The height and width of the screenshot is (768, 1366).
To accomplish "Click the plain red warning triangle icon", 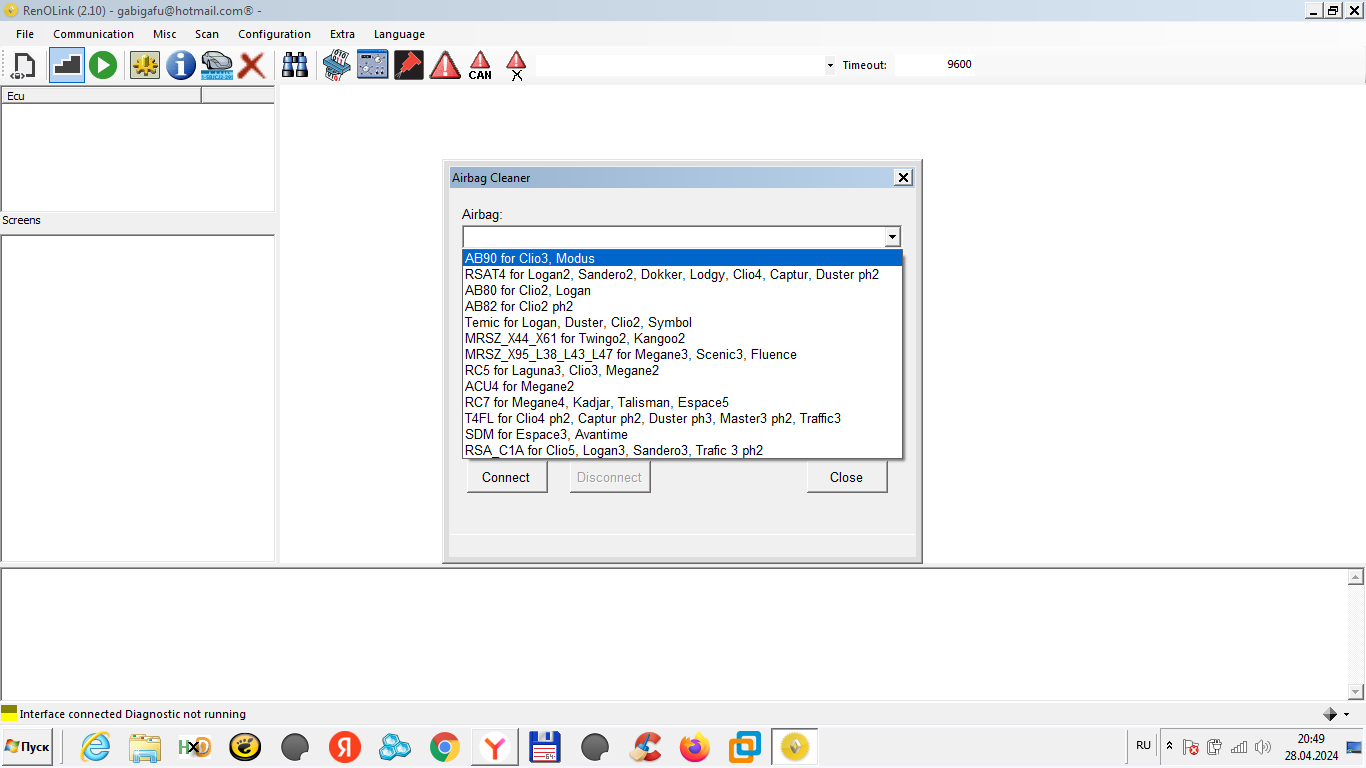I will (445, 66).
